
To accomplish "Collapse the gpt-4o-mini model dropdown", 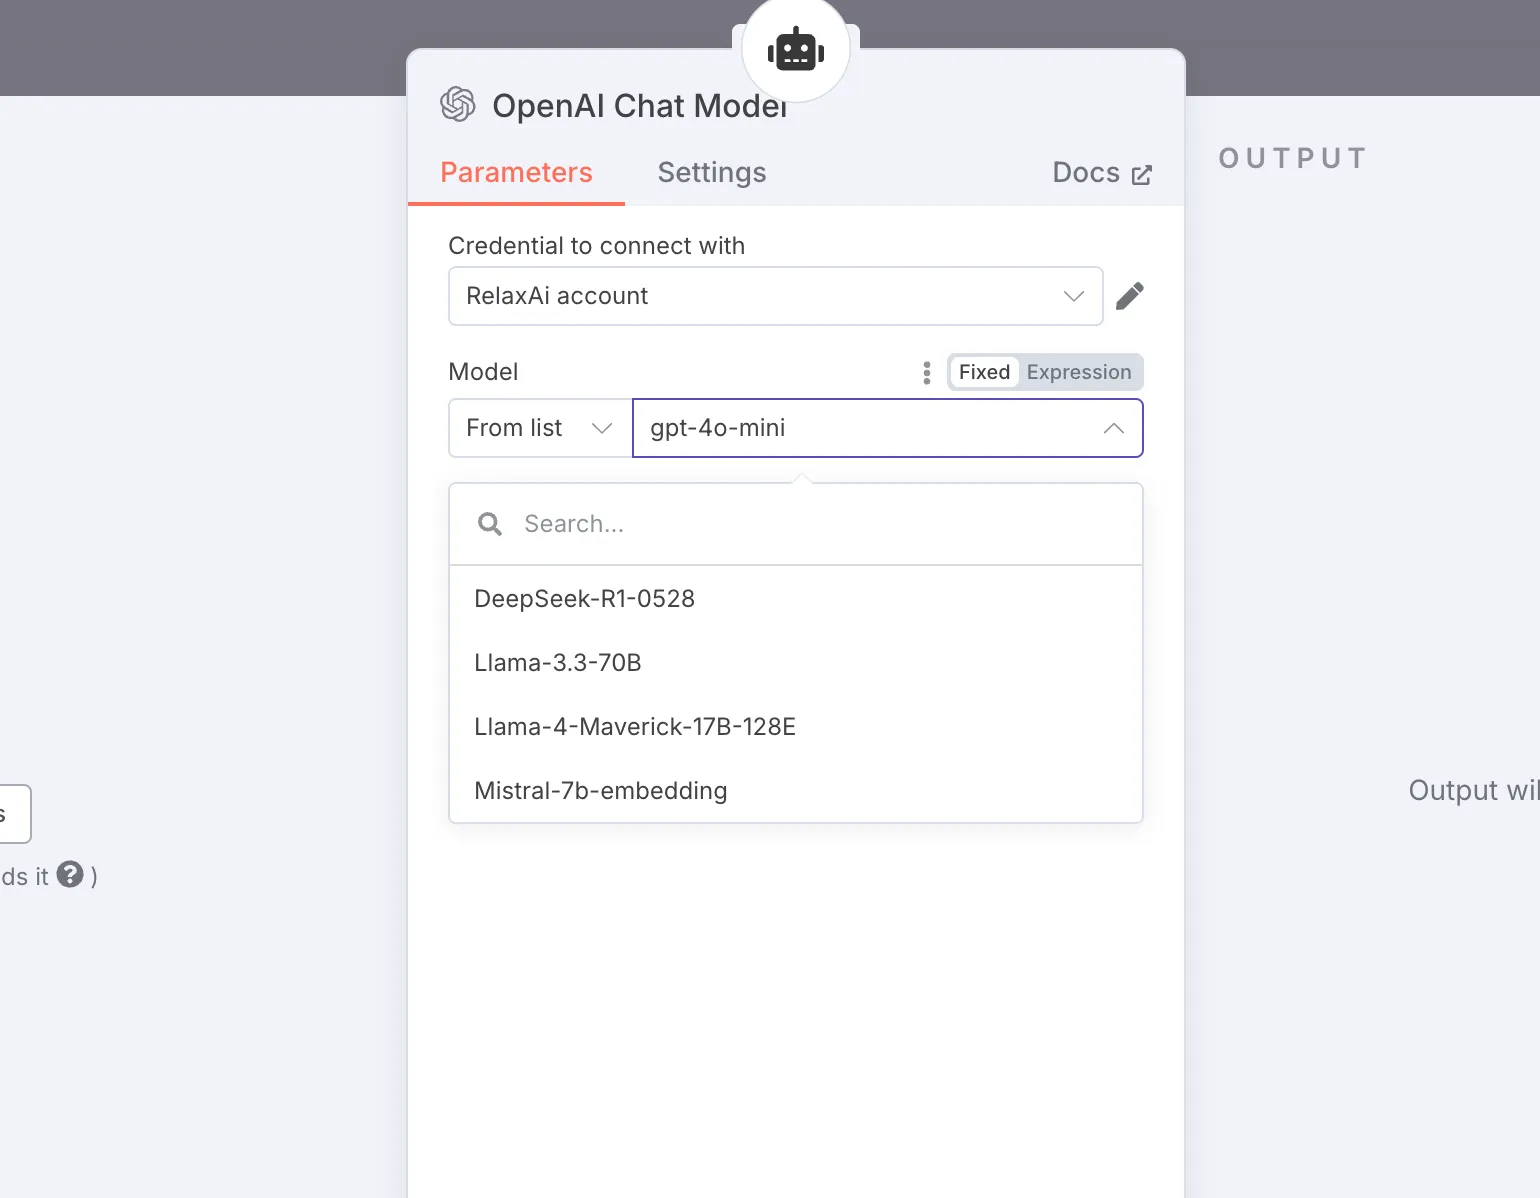I will click(x=888, y=428).
